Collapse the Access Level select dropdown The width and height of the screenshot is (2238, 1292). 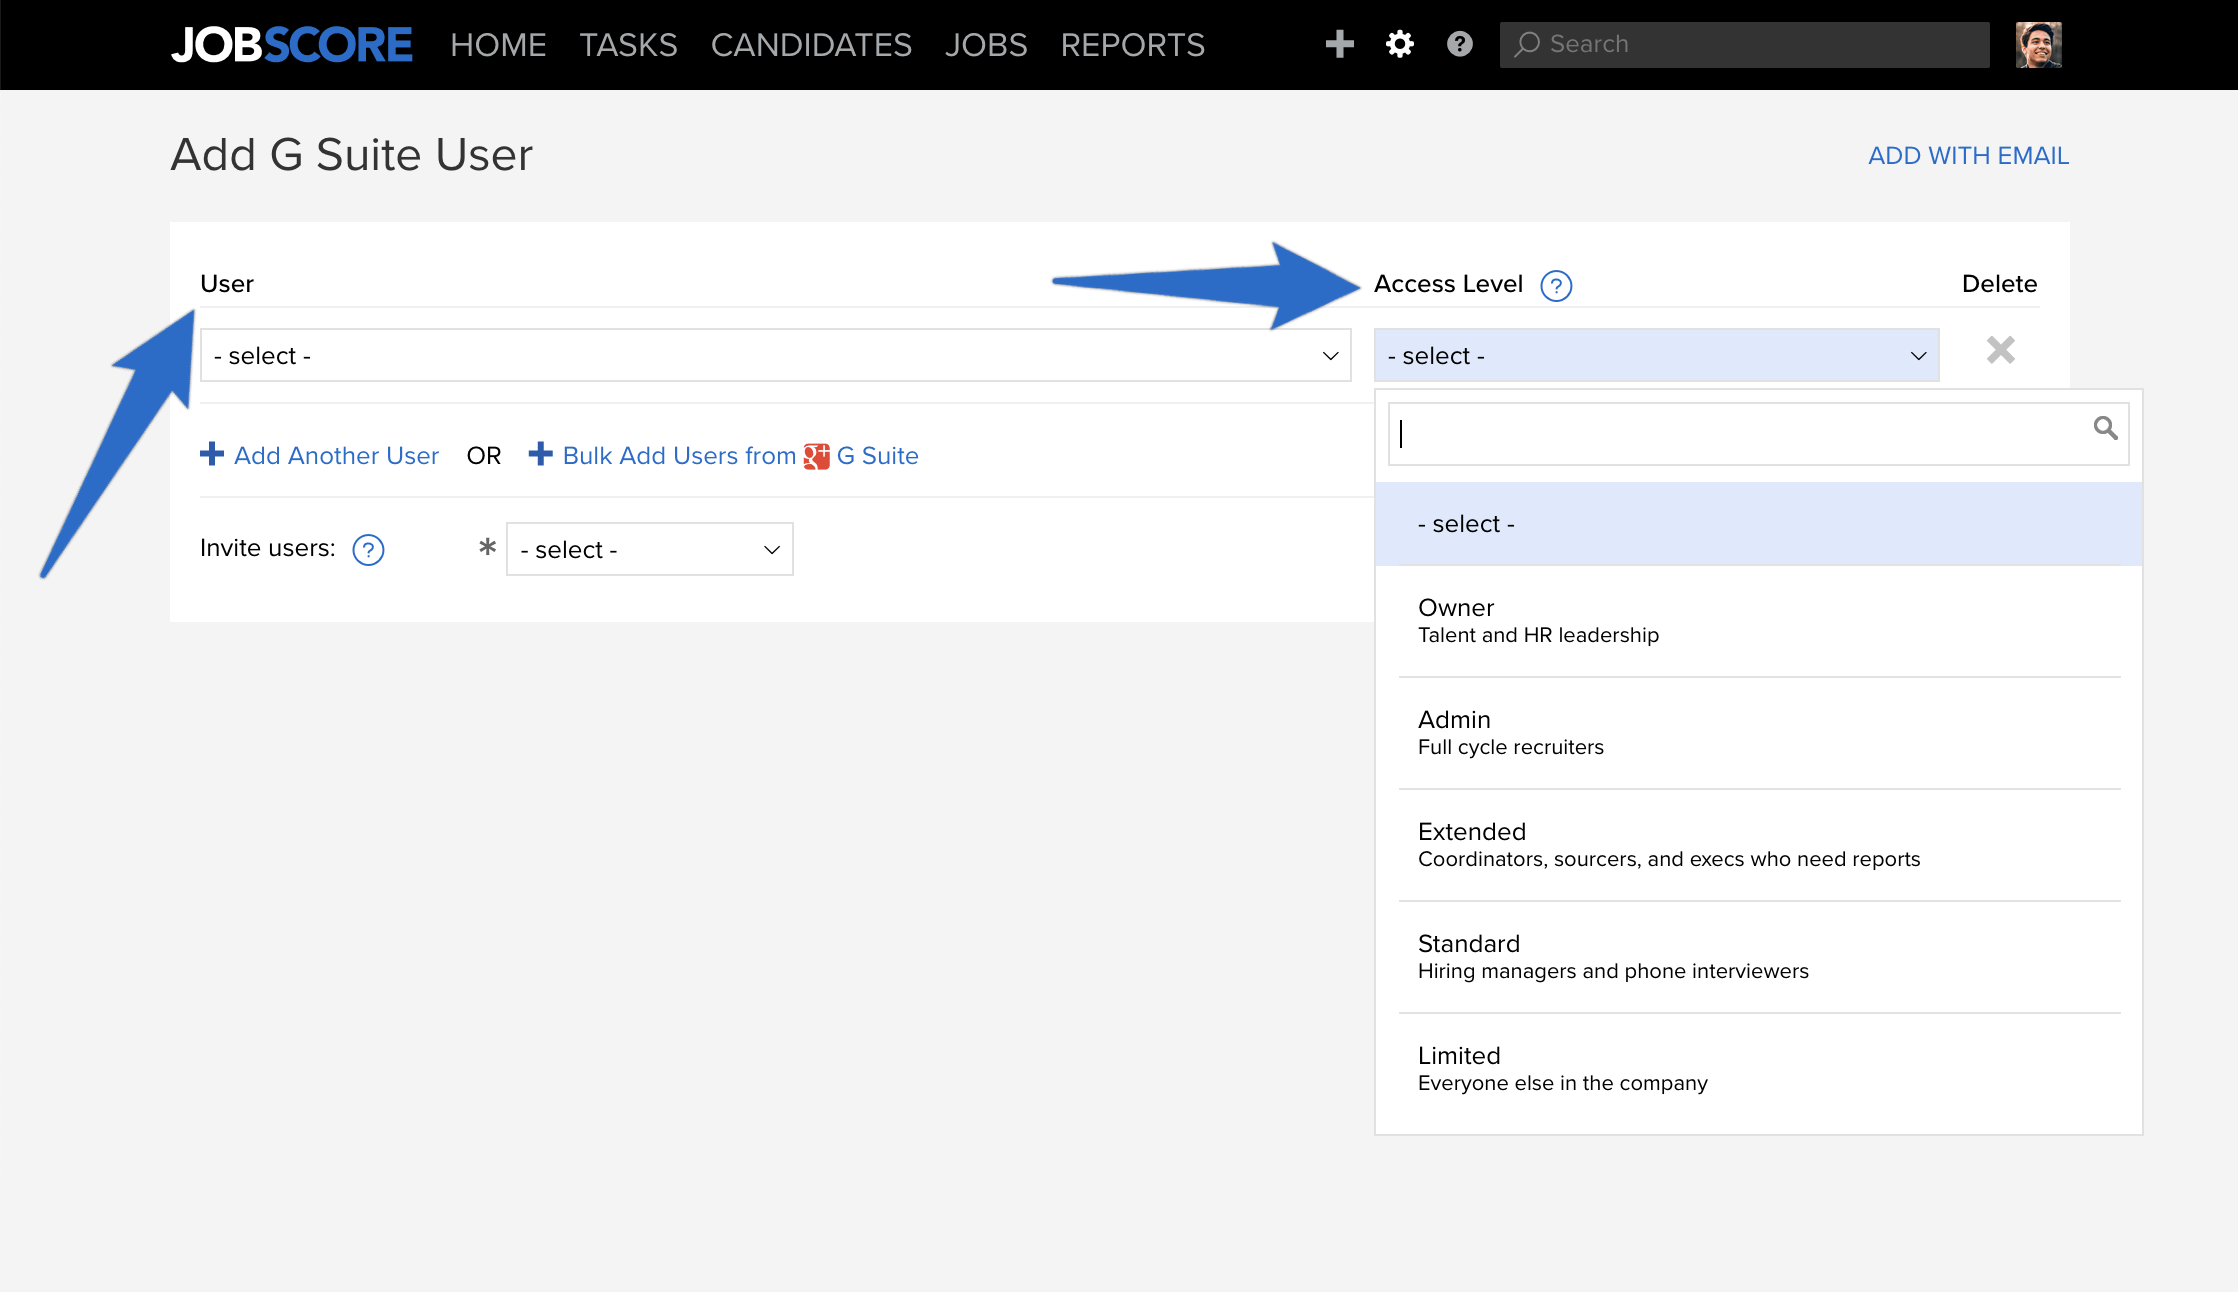tap(1656, 355)
